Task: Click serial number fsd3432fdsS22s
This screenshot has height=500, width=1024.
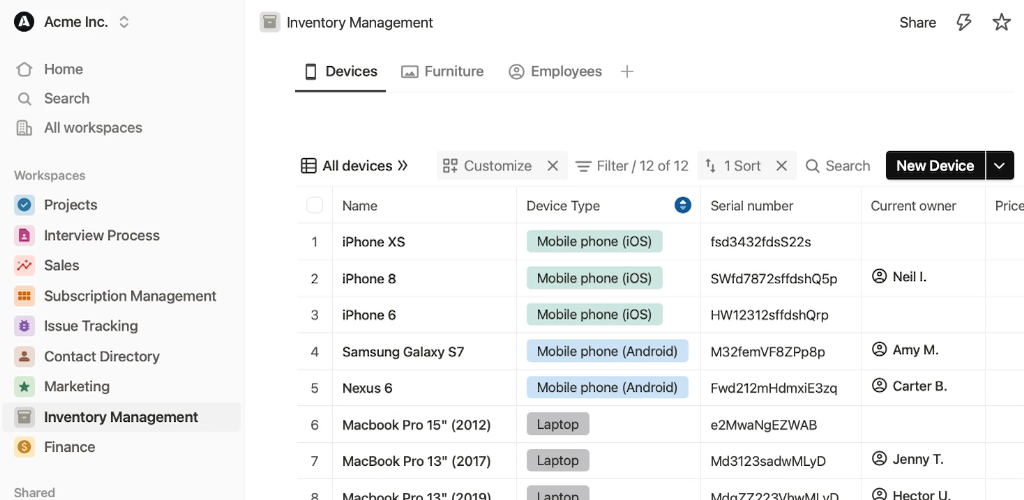Action: coord(761,242)
